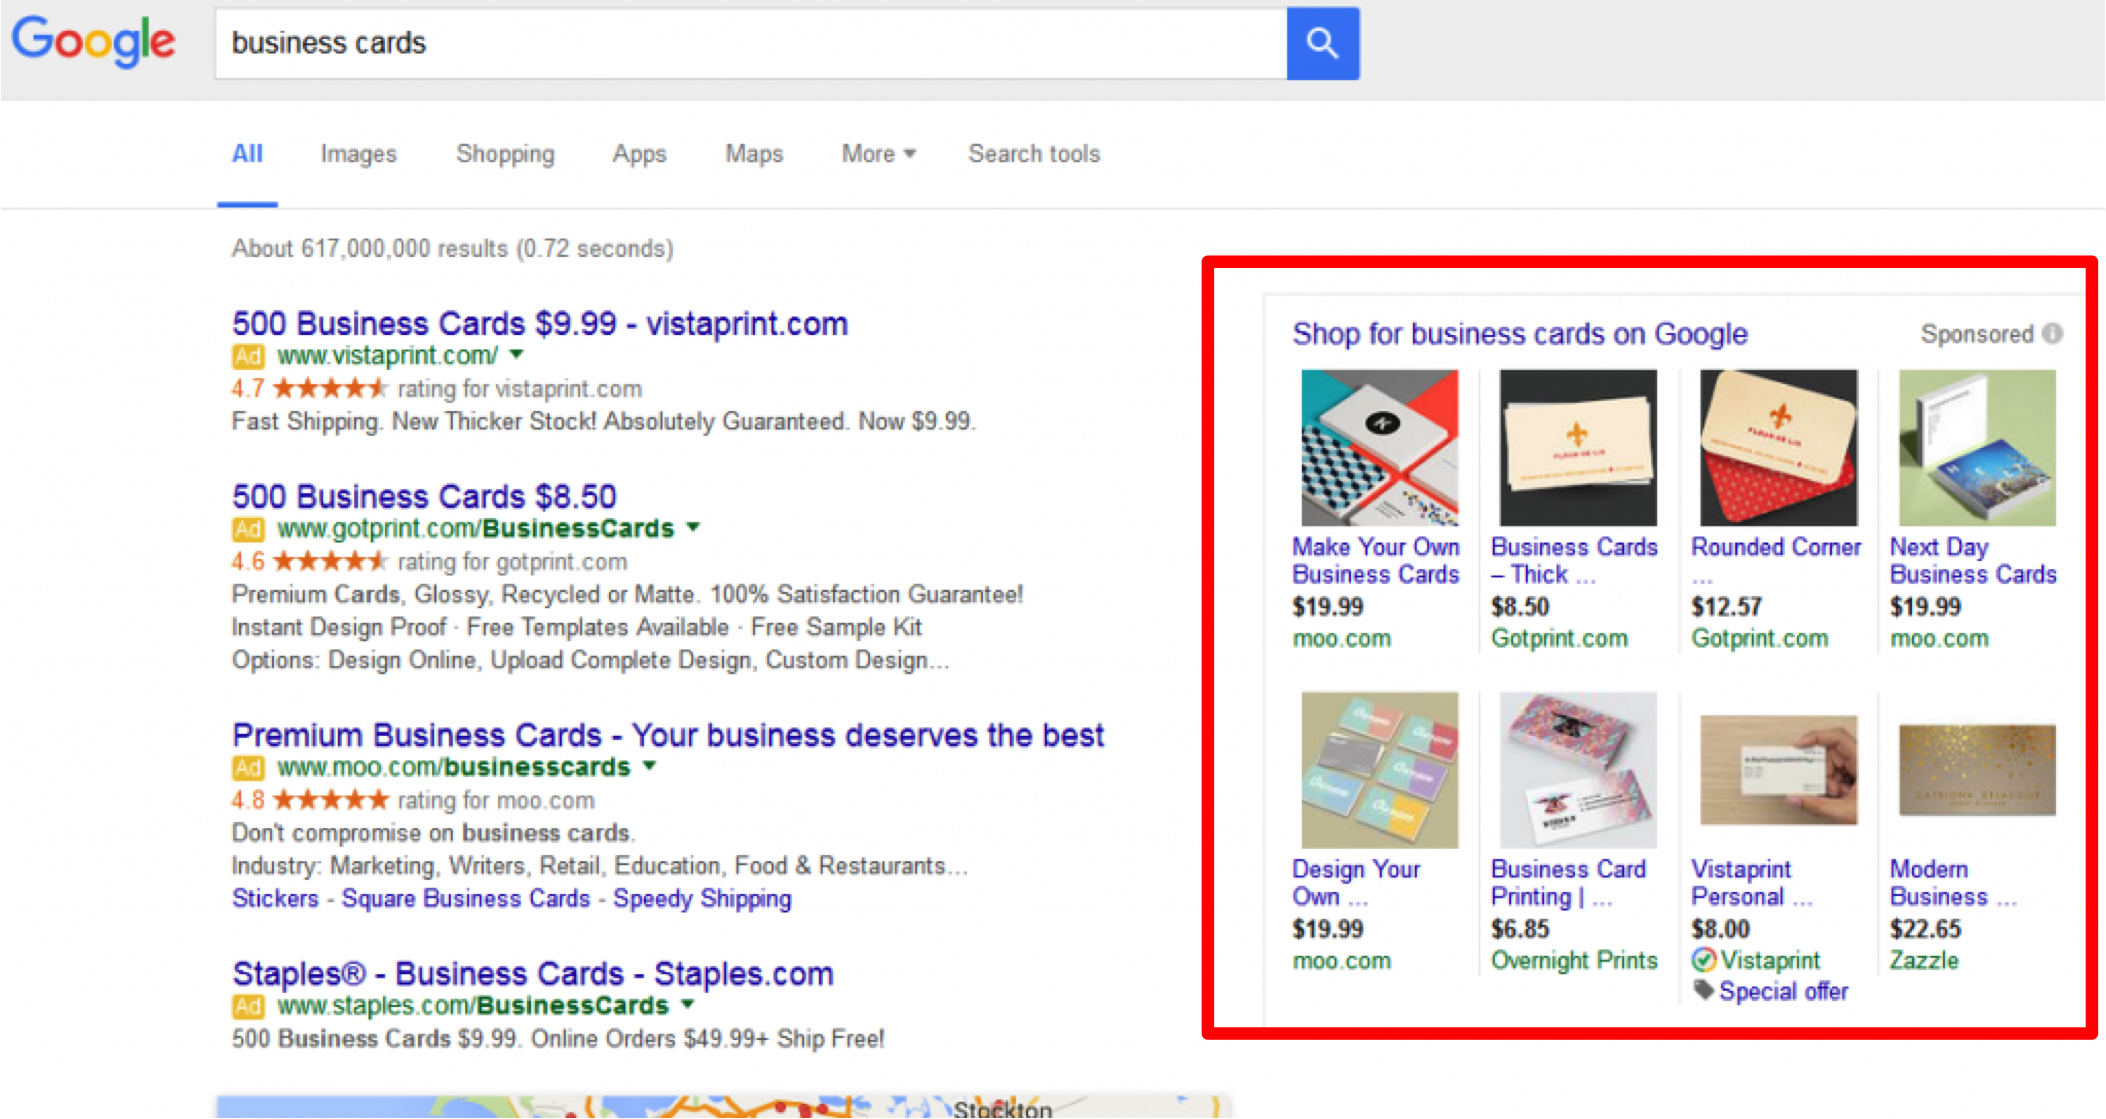
Task: Click the star rating for moo.com
Action: click(329, 801)
